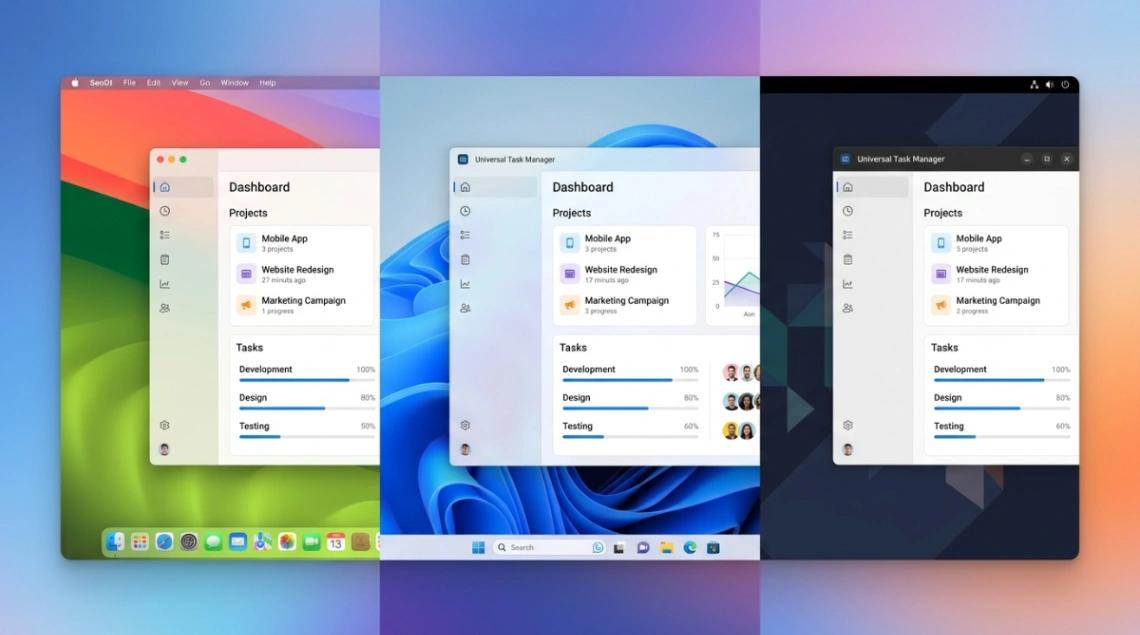Click the Windows Start button on taskbar

tap(478, 548)
